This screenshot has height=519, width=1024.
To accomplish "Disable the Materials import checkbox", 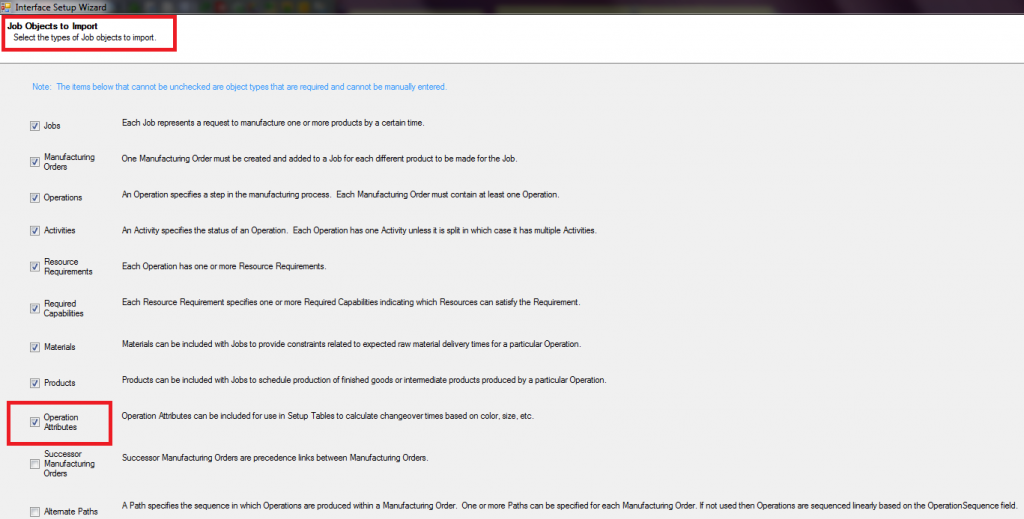I will coord(35,347).
